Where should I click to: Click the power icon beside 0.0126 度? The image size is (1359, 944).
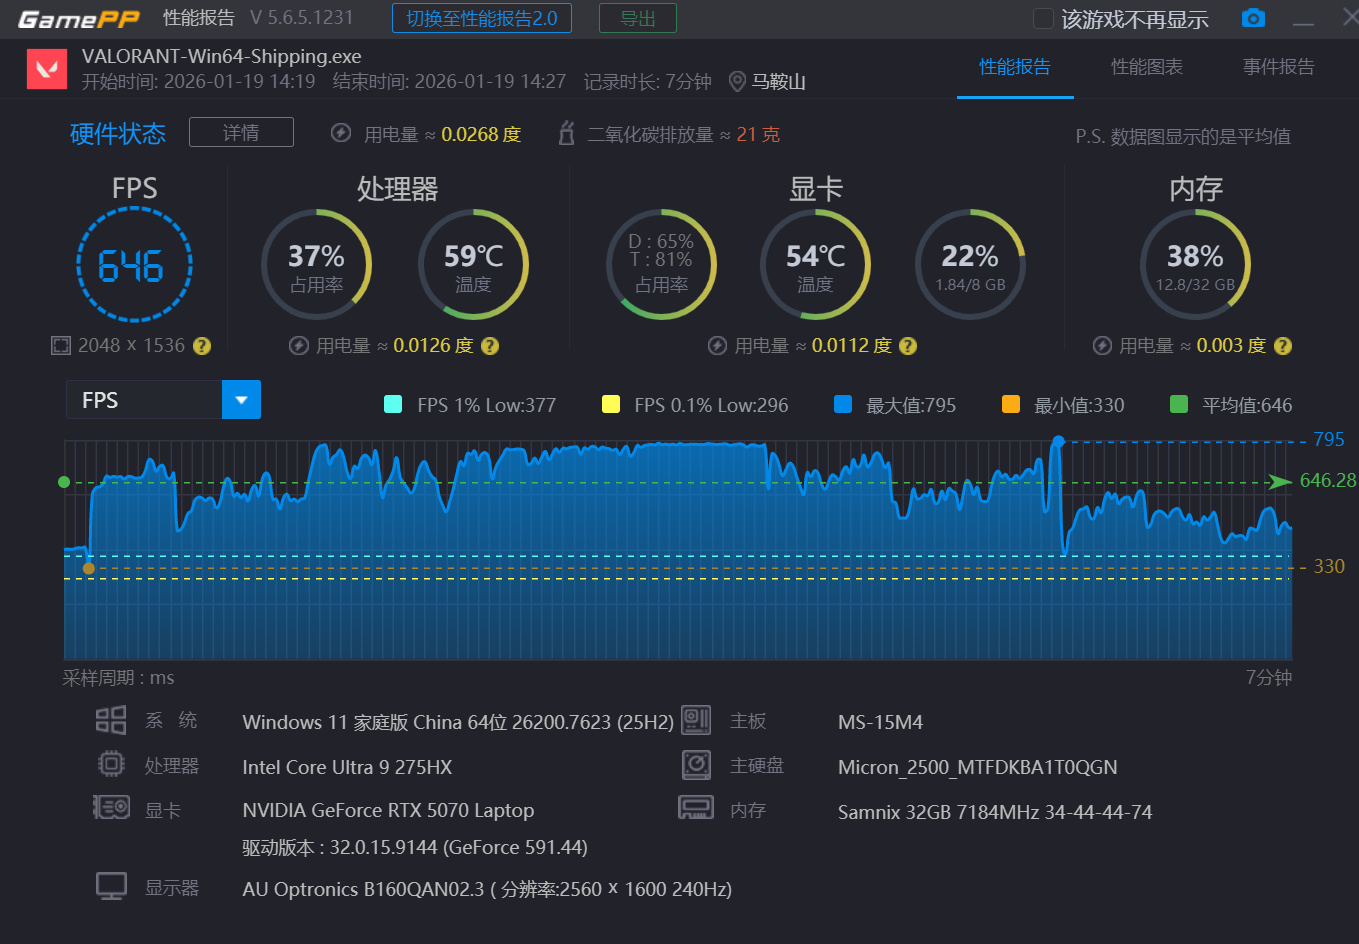pos(298,346)
